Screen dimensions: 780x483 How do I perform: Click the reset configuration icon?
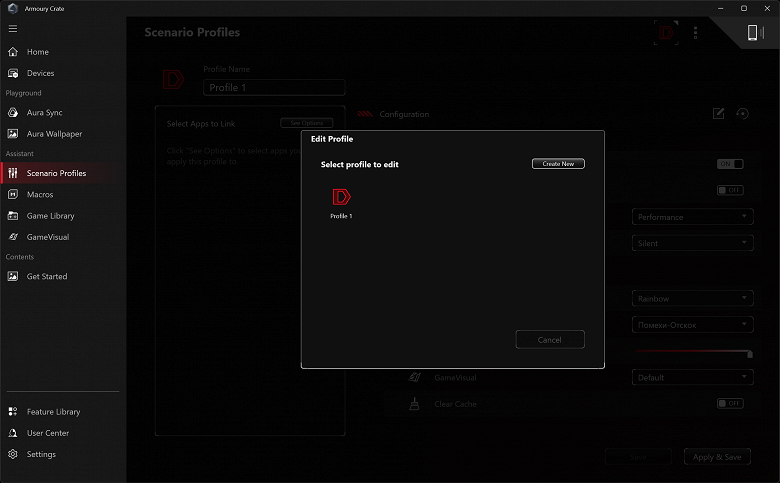[x=742, y=114]
